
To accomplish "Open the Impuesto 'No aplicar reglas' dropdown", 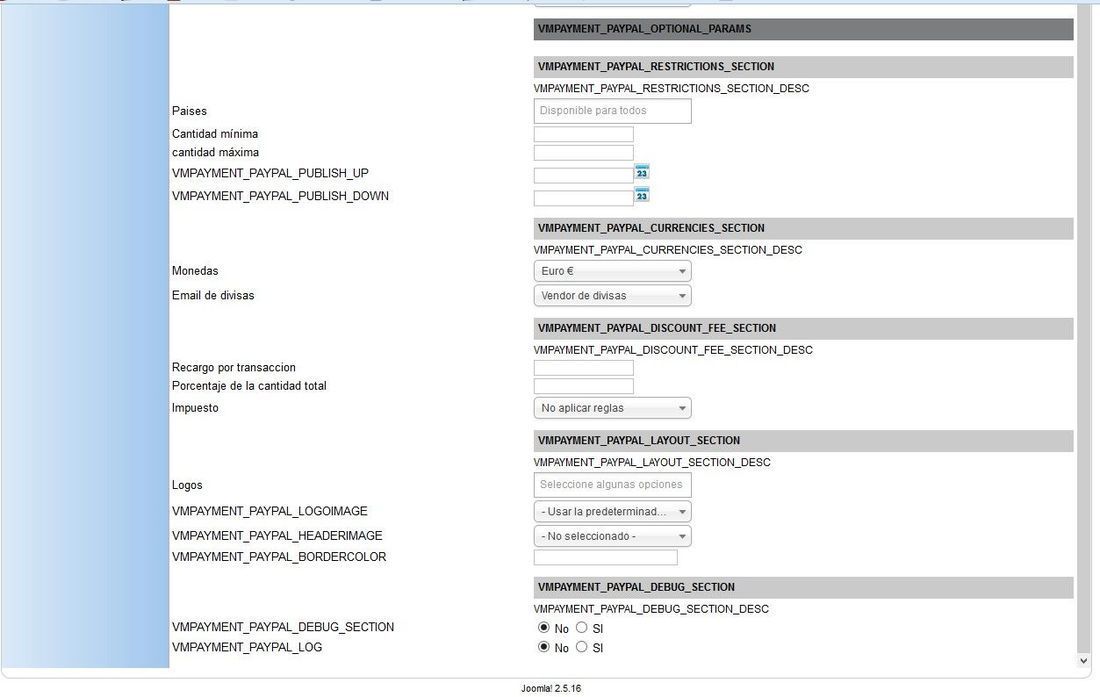I will coord(612,408).
